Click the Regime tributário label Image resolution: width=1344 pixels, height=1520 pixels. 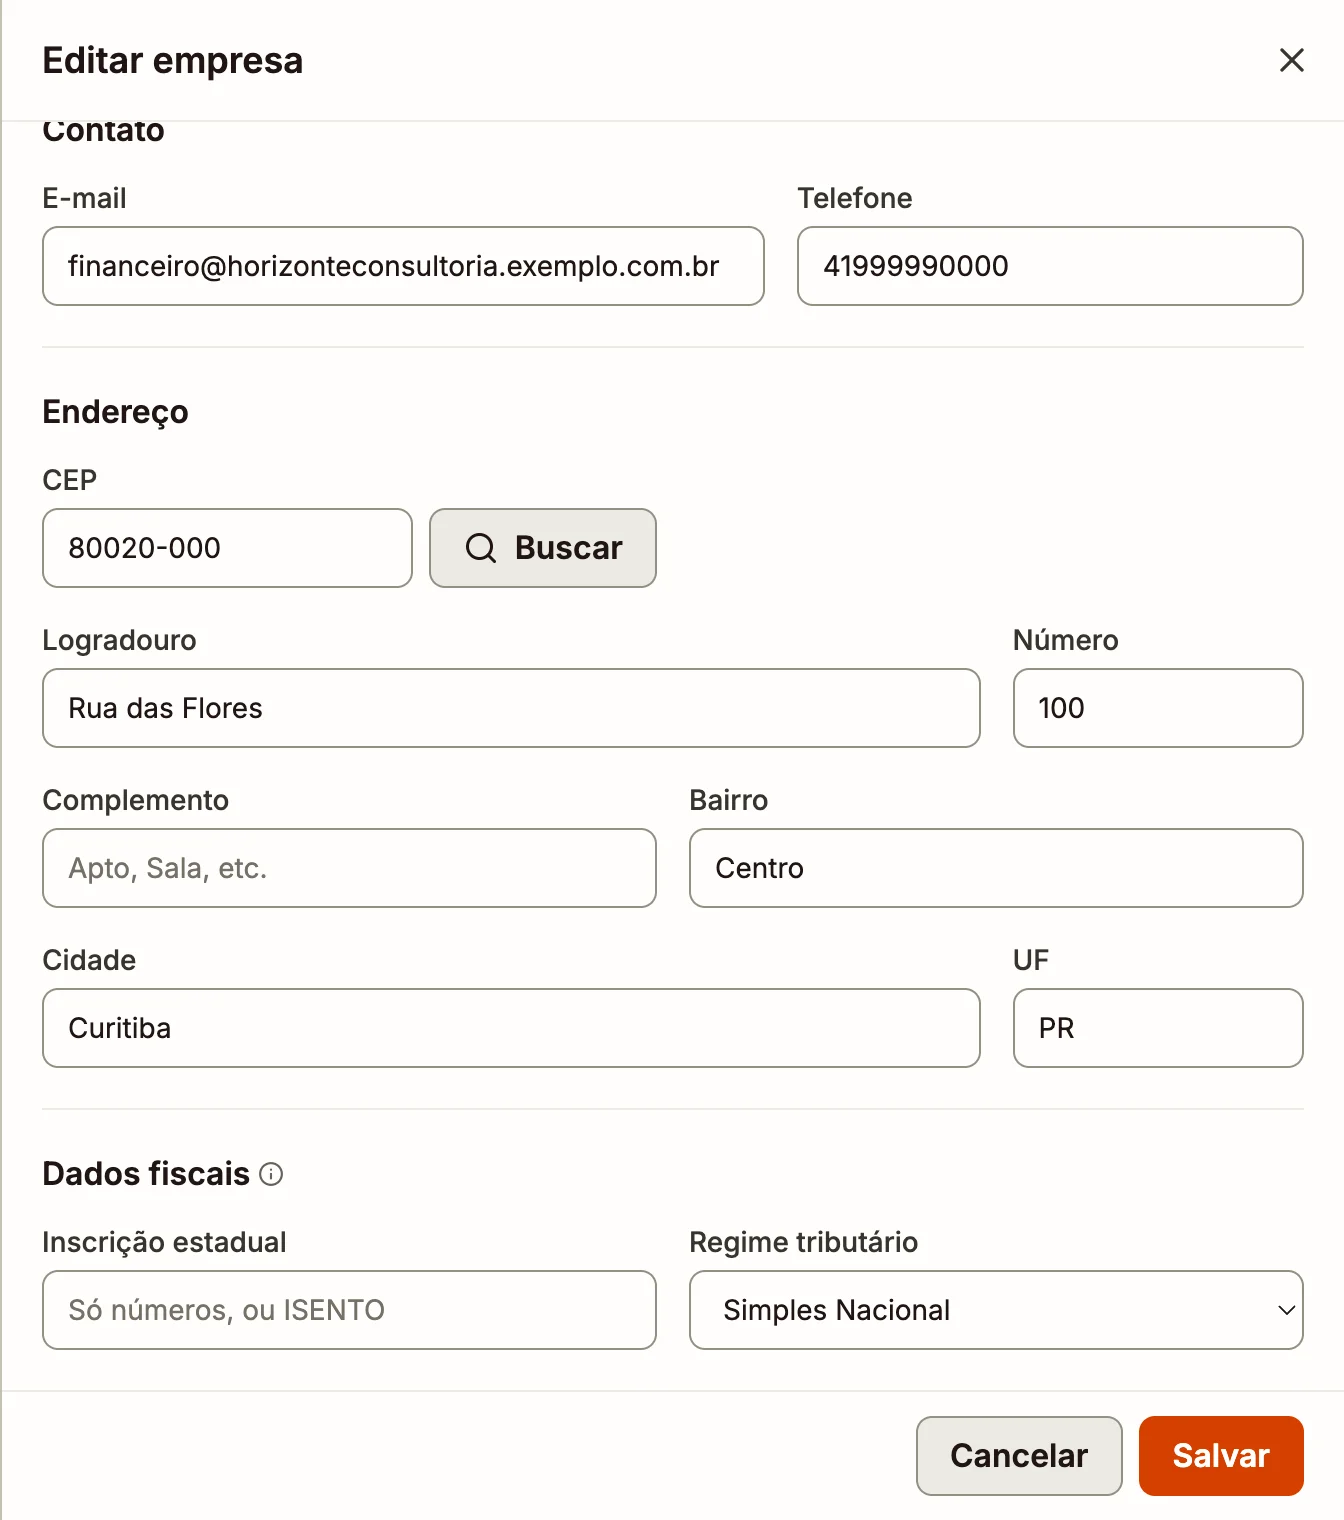coord(803,1242)
